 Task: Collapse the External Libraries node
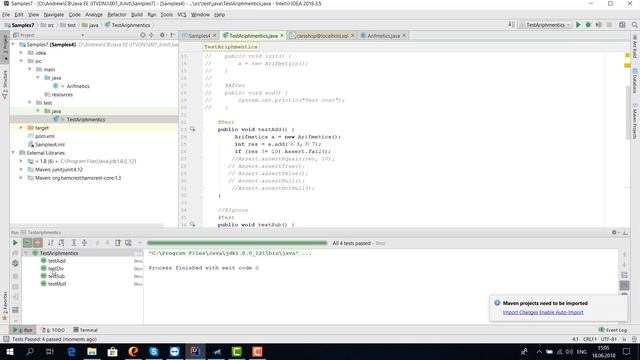(13, 153)
